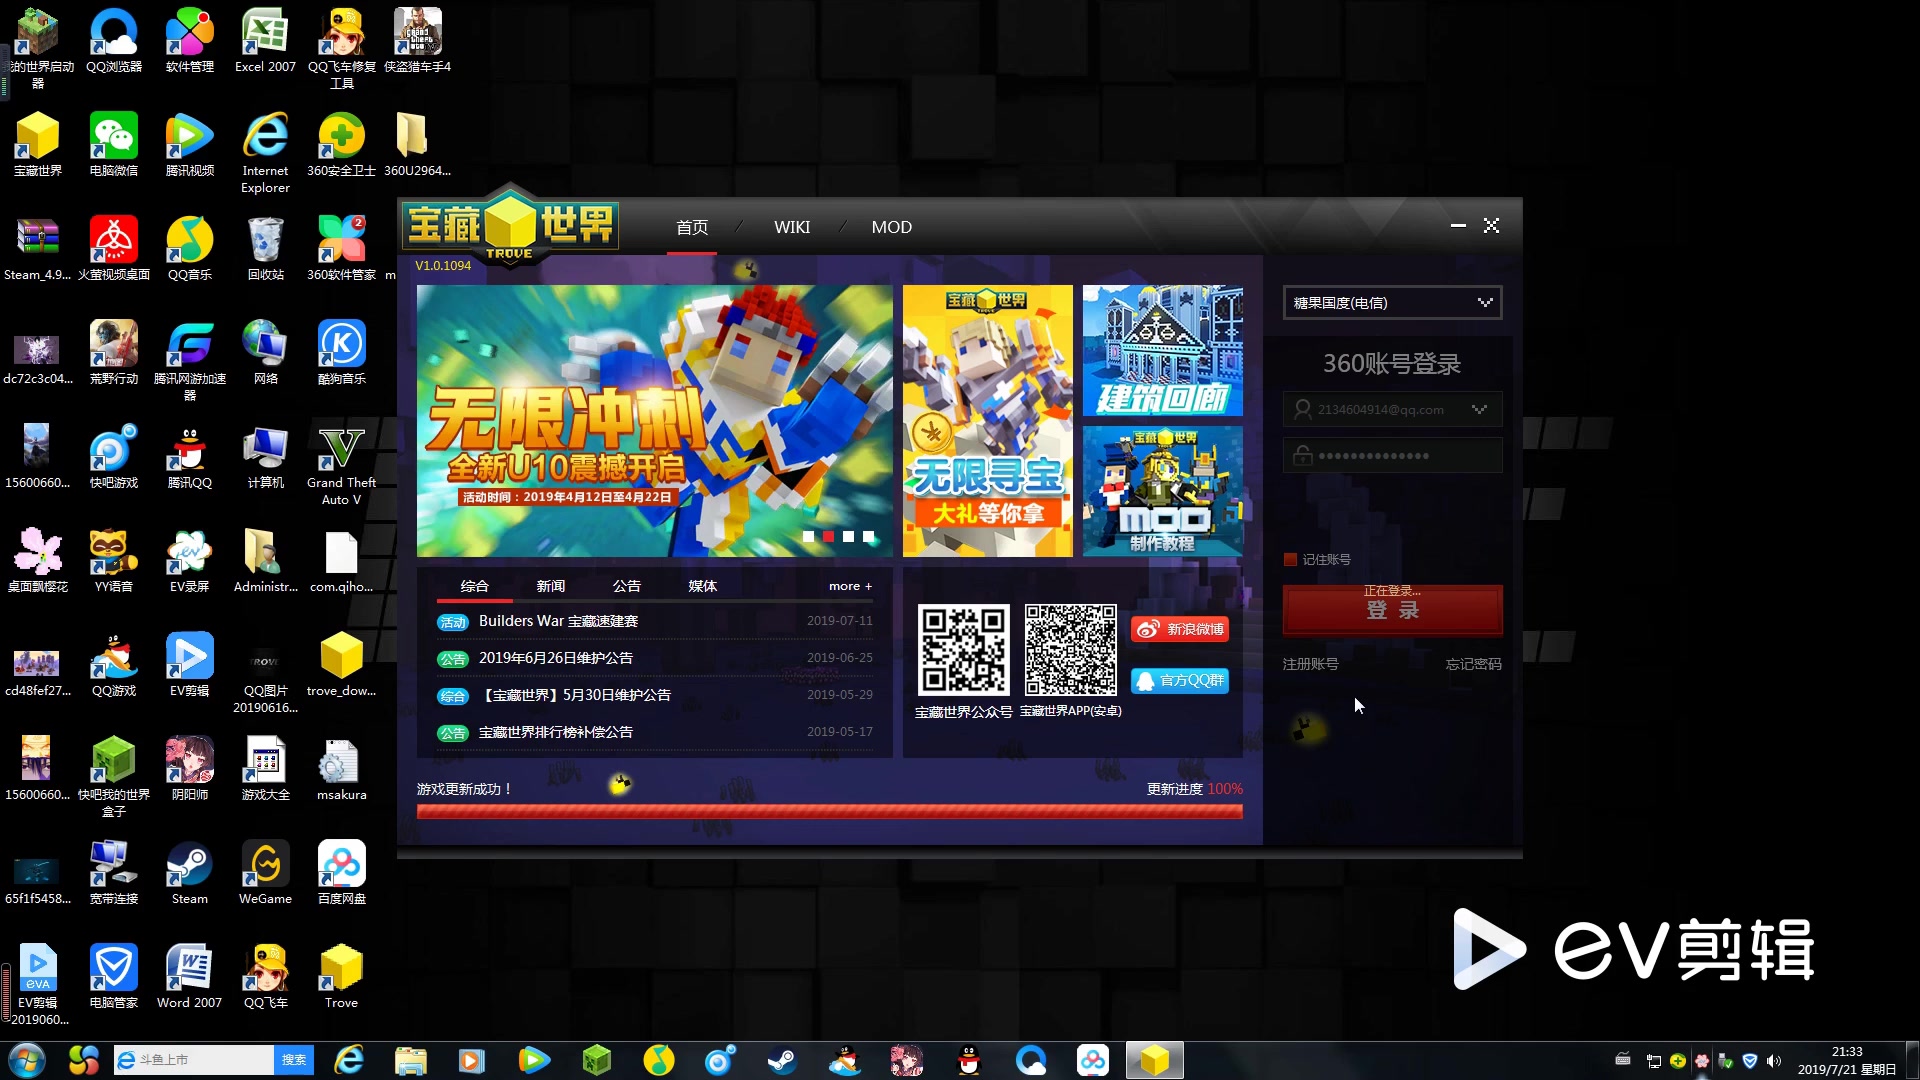Image resolution: width=1920 pixels, height=1080 pixels.
Task: Toggle the 记住账号 checkbox
Action: (1290, 560)
